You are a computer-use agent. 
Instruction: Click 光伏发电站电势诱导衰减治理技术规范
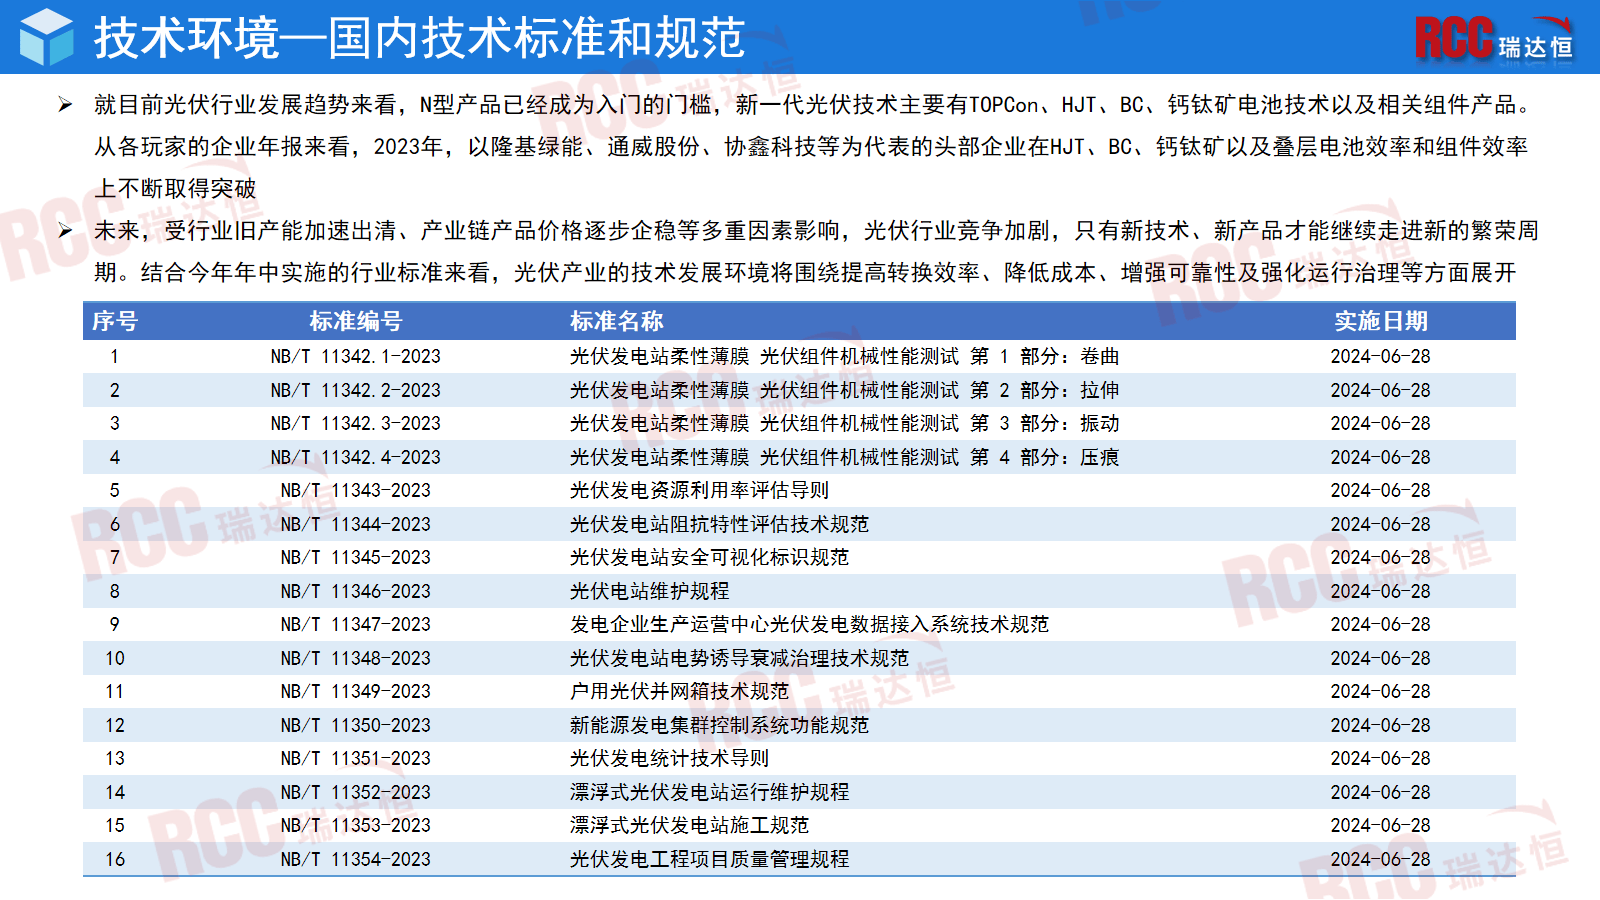740,658
